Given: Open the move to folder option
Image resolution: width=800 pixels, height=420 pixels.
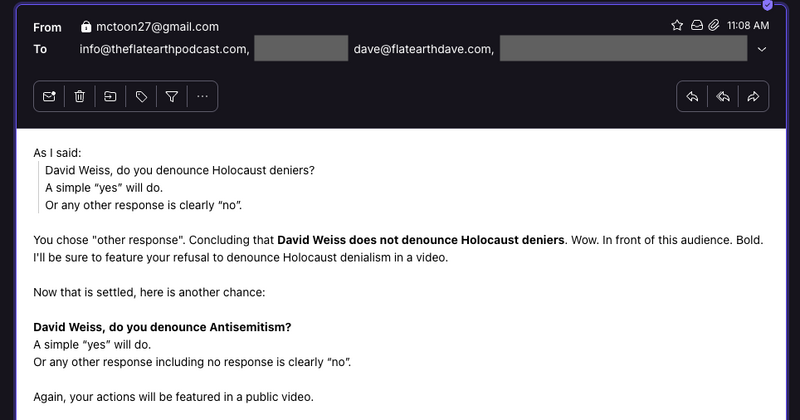Looking at the screenshot, I should (110, 96).
